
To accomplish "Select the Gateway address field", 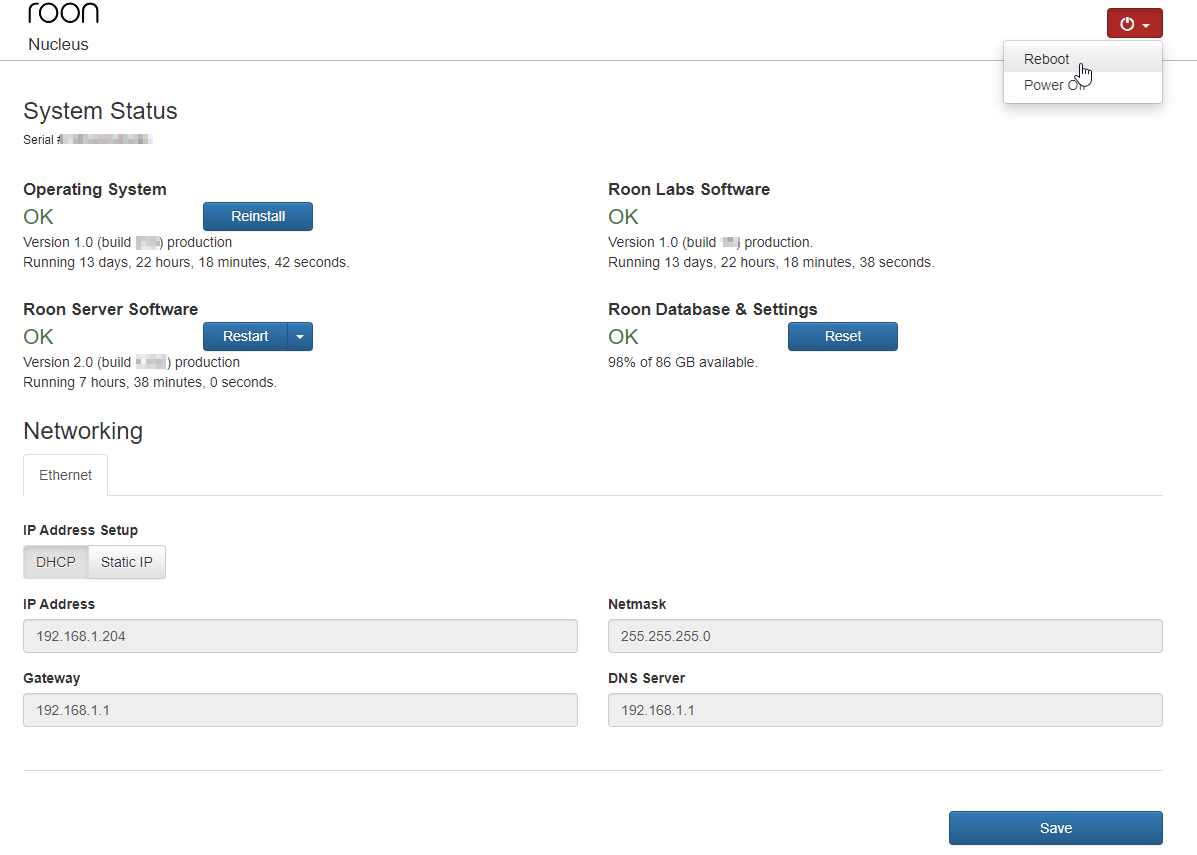I will [x=300, y=710].
